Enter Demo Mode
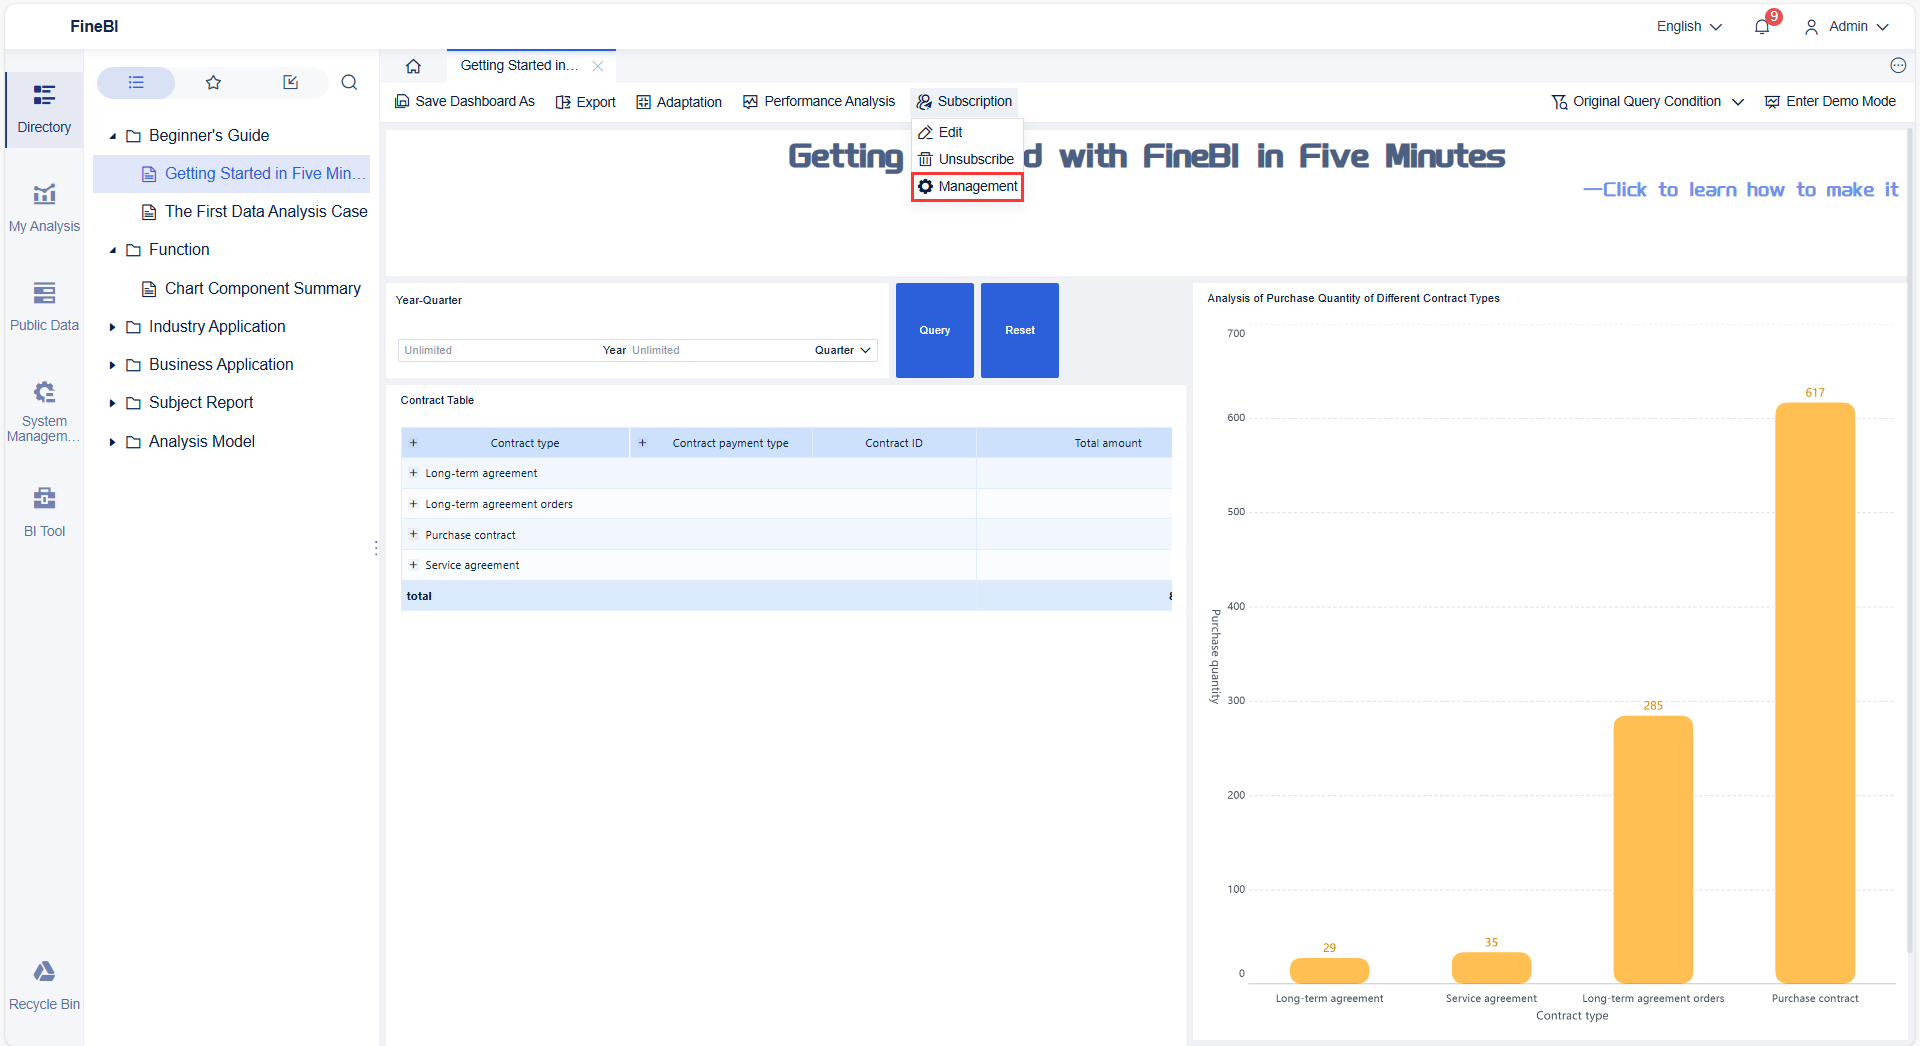The height and width of the screenshot is (1046, 1920). point(1830,101)
